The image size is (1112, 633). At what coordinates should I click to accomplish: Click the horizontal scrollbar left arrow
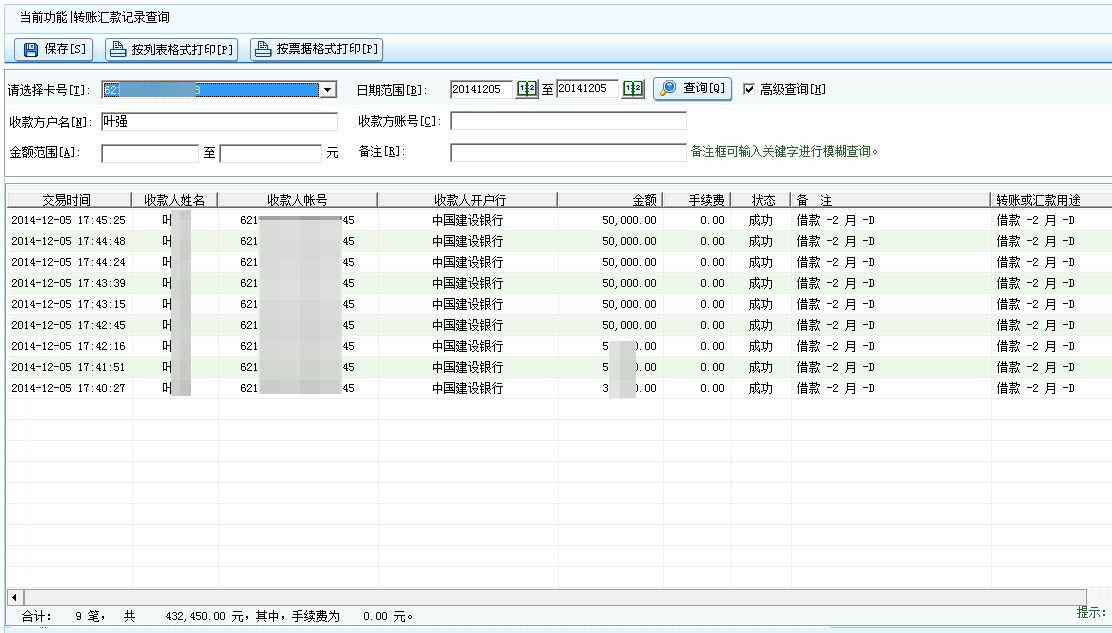click(x=14, y=597)
